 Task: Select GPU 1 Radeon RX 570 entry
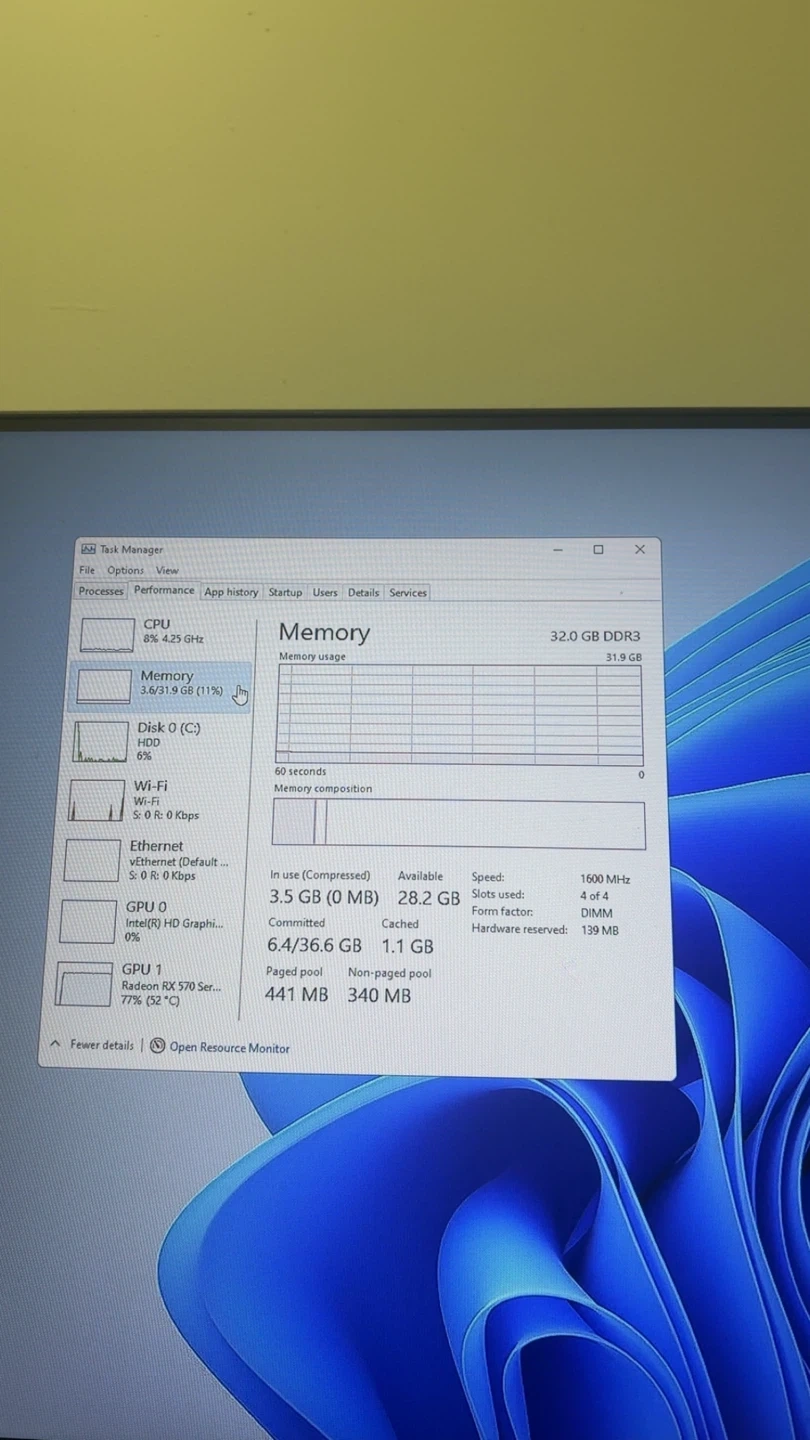click(84, 985)
